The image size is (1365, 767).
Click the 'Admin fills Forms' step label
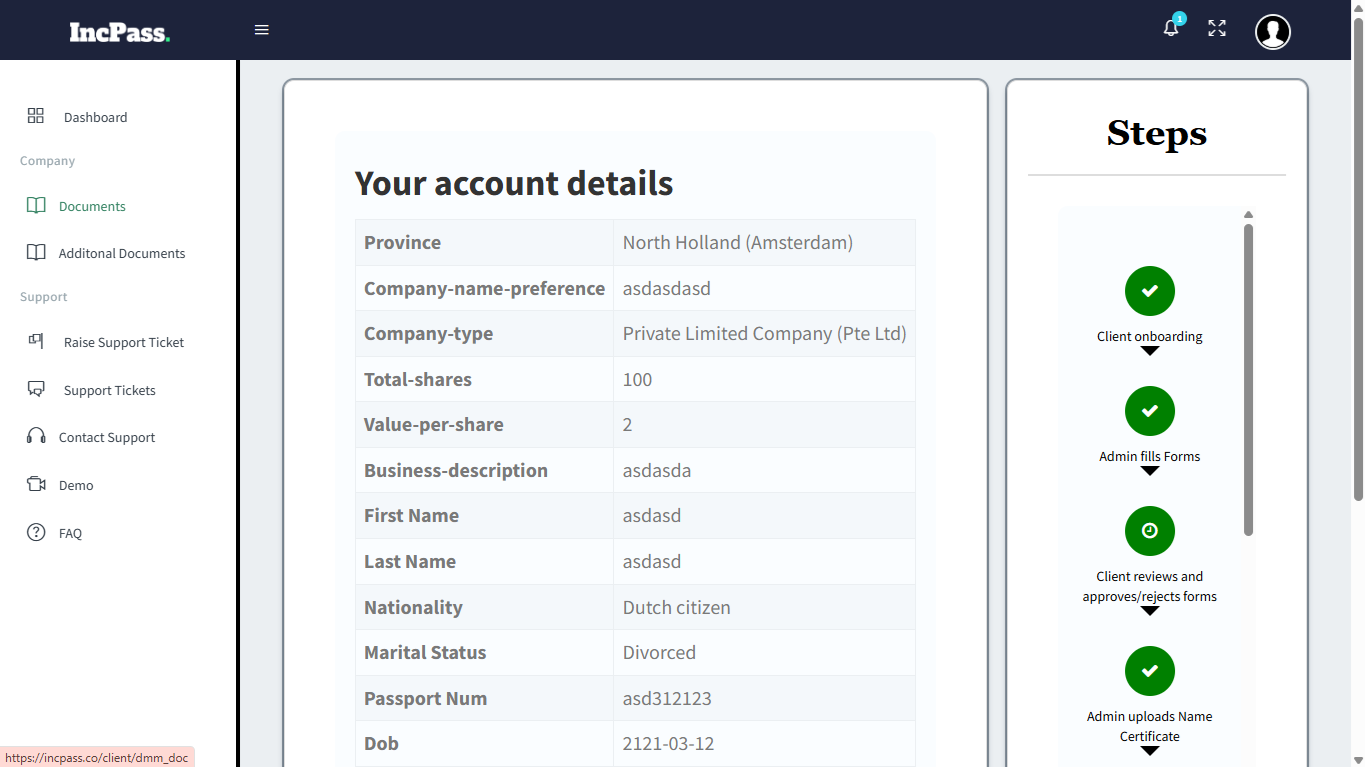pyautogui.click(x=1150, y=456)
